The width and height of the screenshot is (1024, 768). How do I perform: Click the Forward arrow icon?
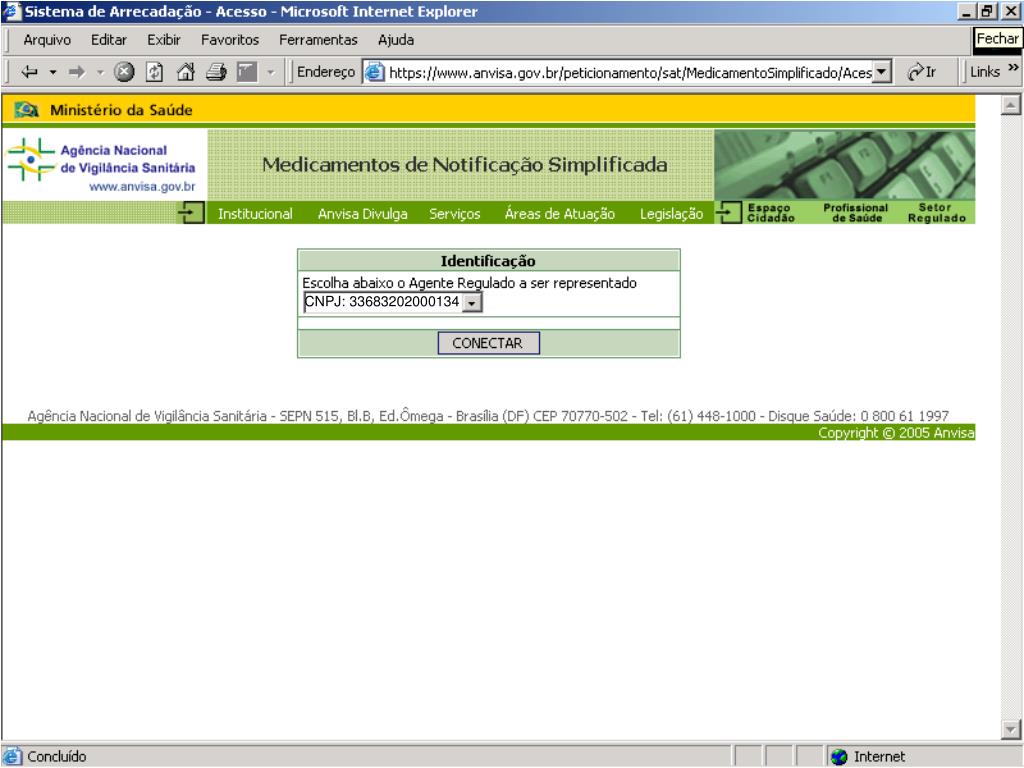(77, 72)
